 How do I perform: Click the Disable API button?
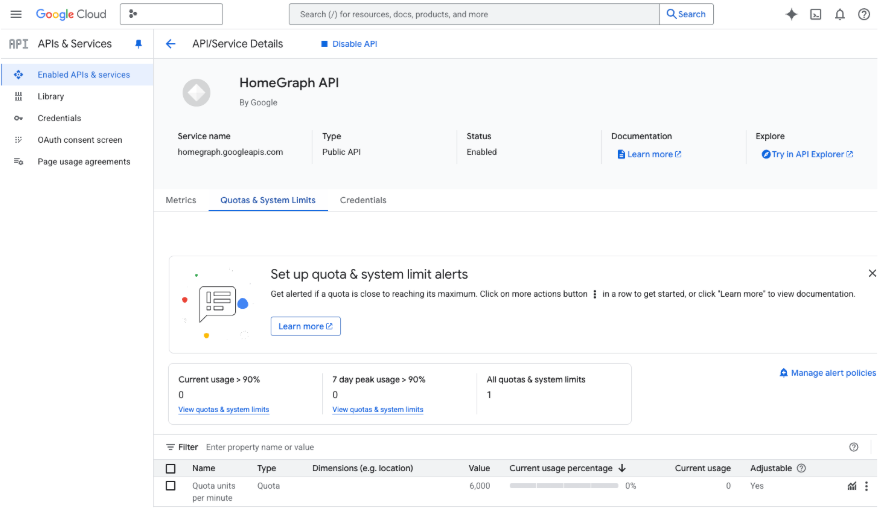click(348, 44)
